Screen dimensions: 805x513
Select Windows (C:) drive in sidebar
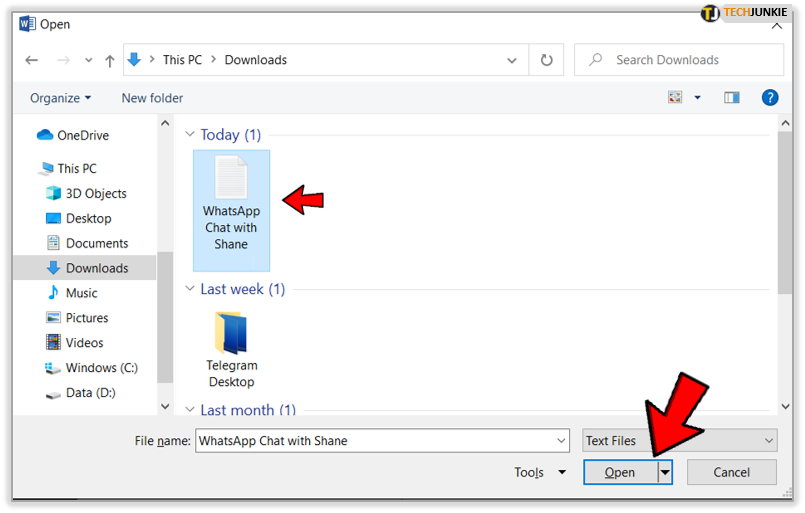pyautogui.click(x=101, y=368)
